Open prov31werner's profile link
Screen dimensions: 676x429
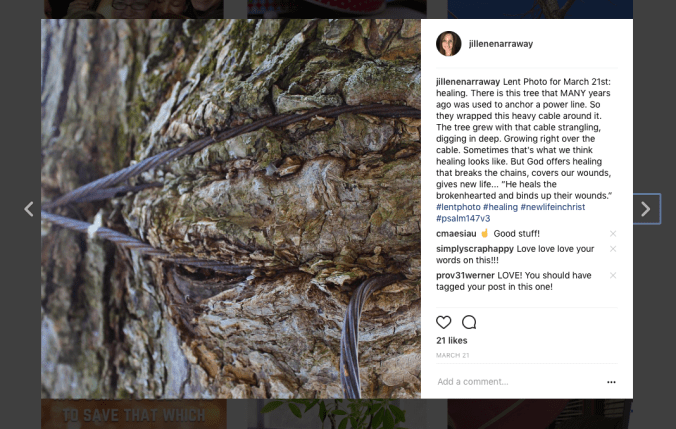466,275
